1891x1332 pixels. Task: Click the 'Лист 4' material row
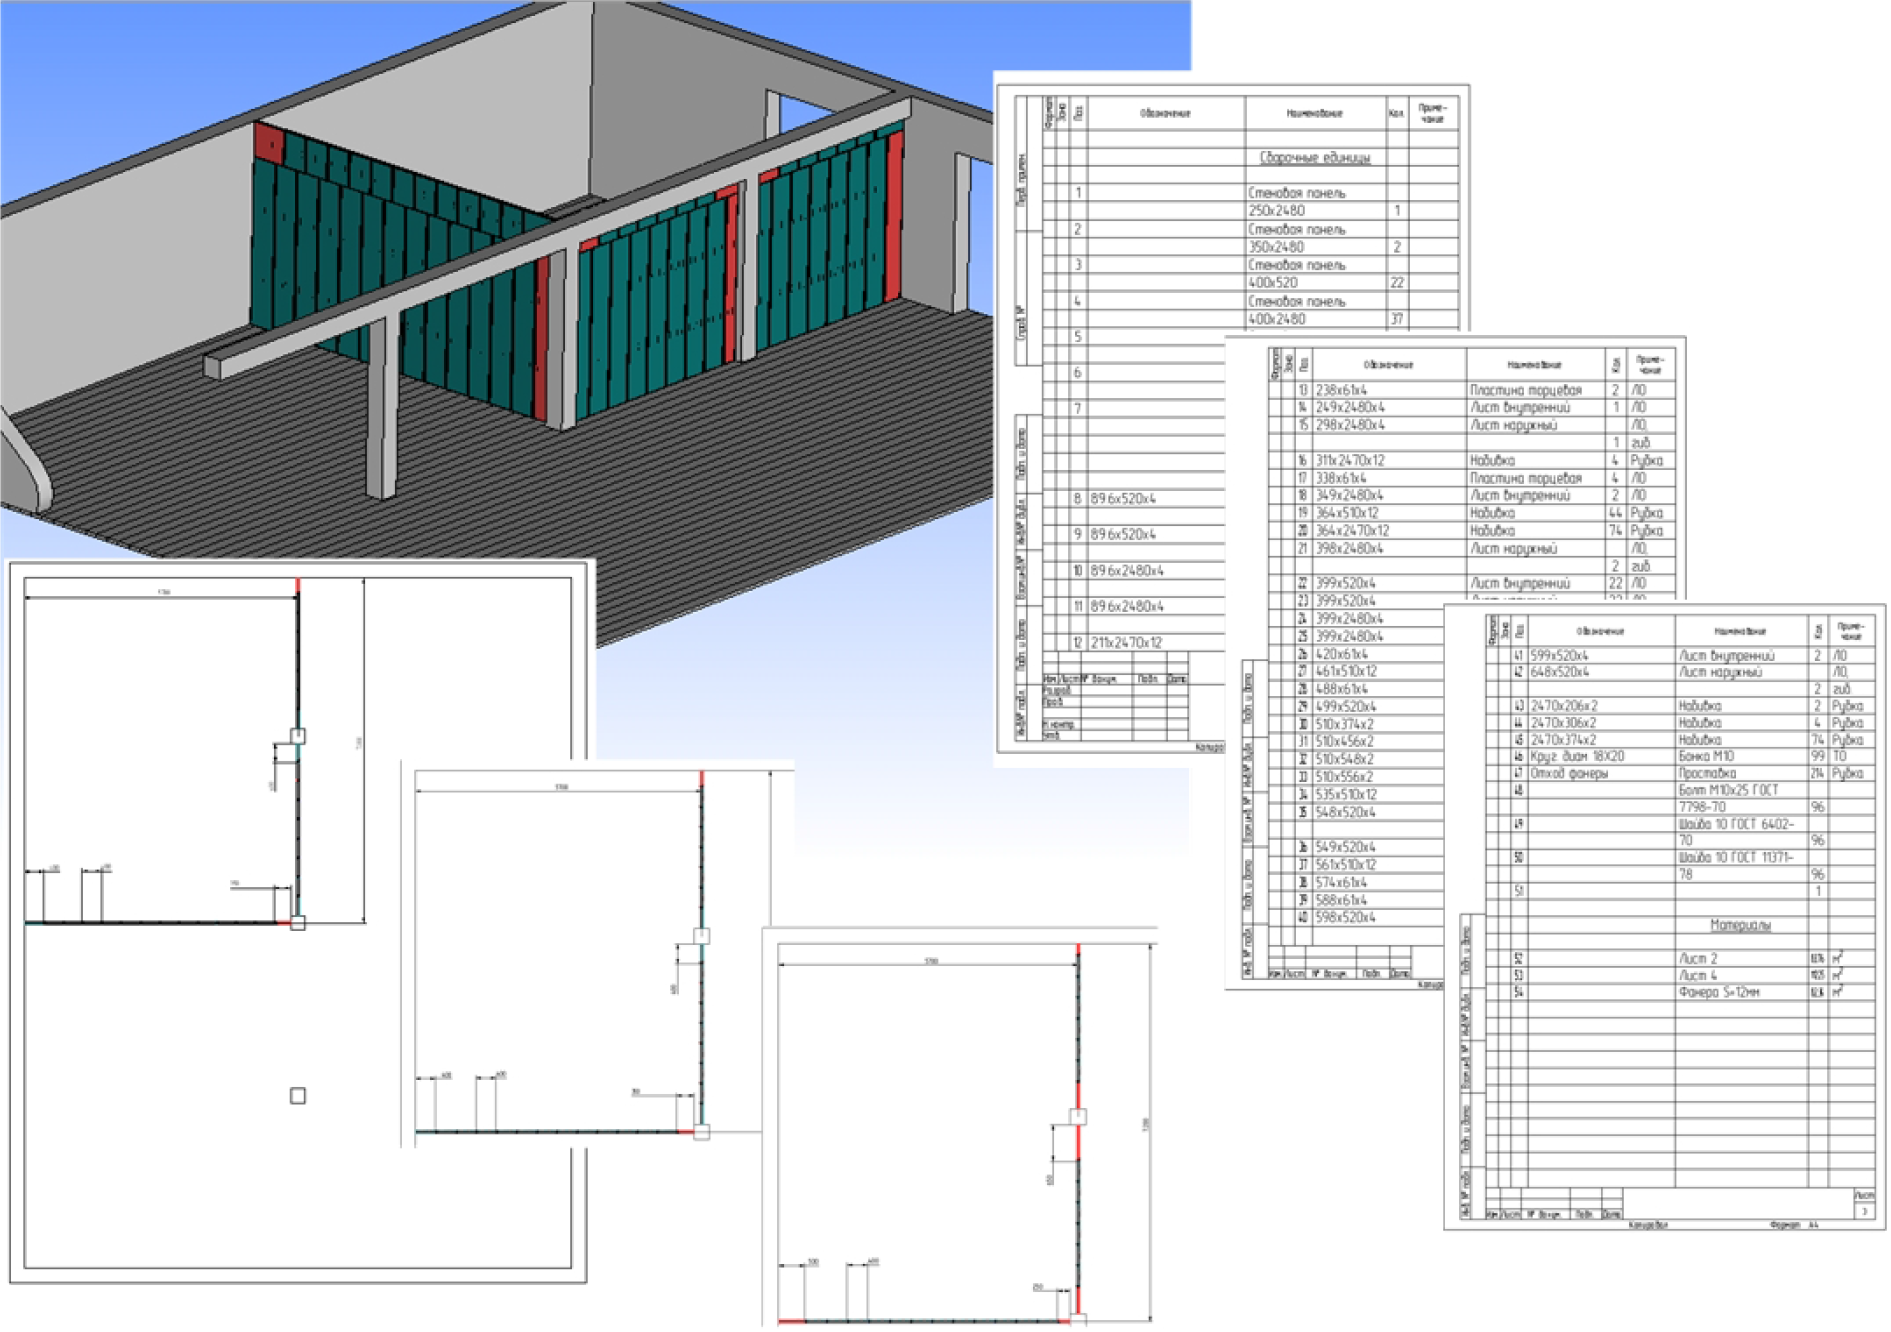tap(1697, 975)
